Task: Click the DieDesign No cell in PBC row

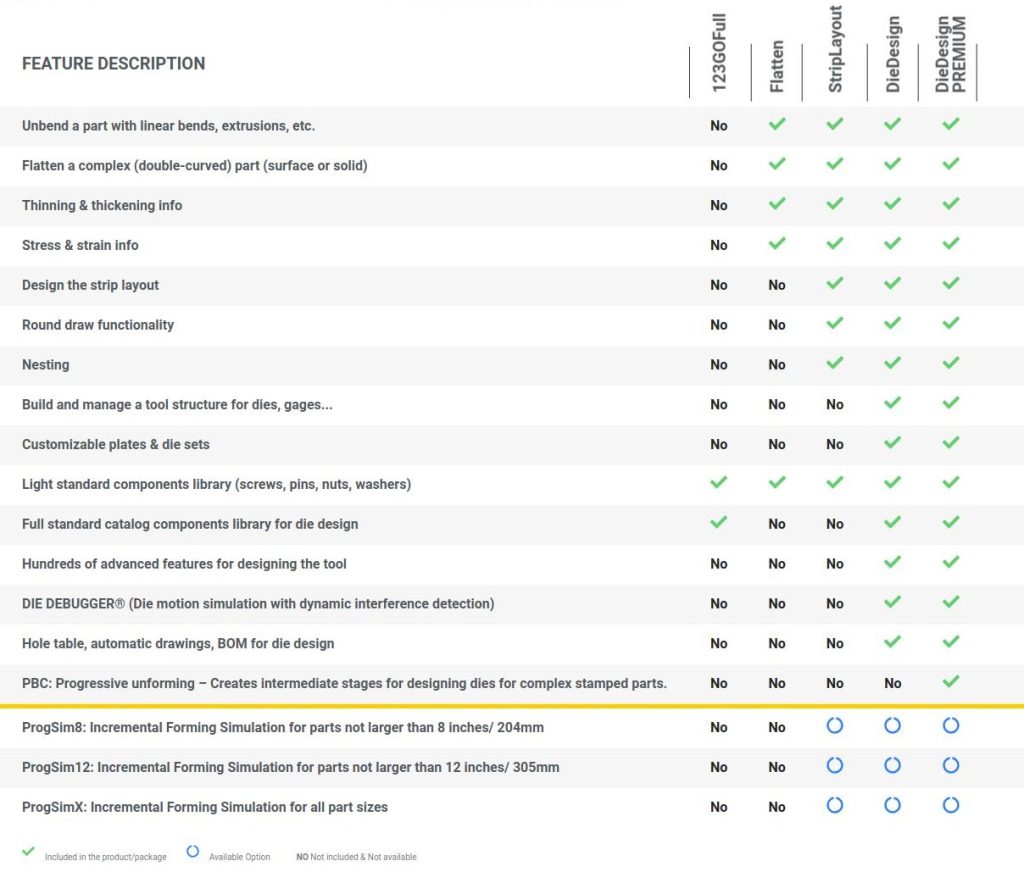Action: [893, 683]
